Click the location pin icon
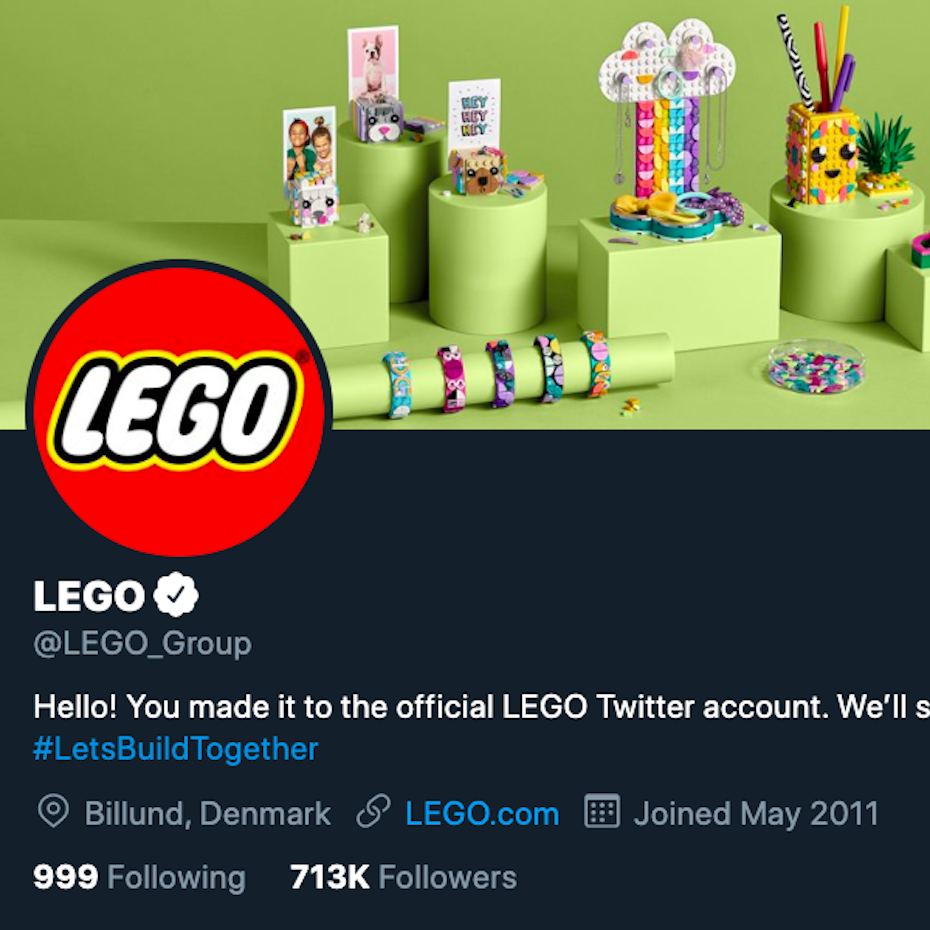The width and height of the screenshot is (930, 930). pyautogui.click(x=52, y=812)
